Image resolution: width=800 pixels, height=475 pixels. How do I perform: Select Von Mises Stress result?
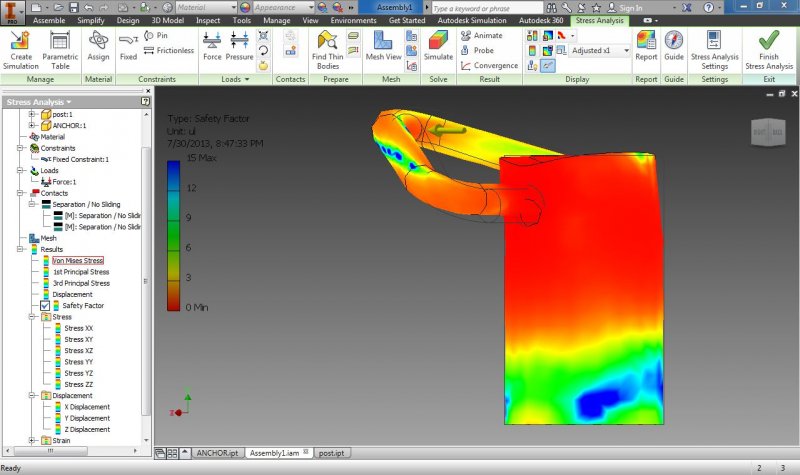click(78, 260)
